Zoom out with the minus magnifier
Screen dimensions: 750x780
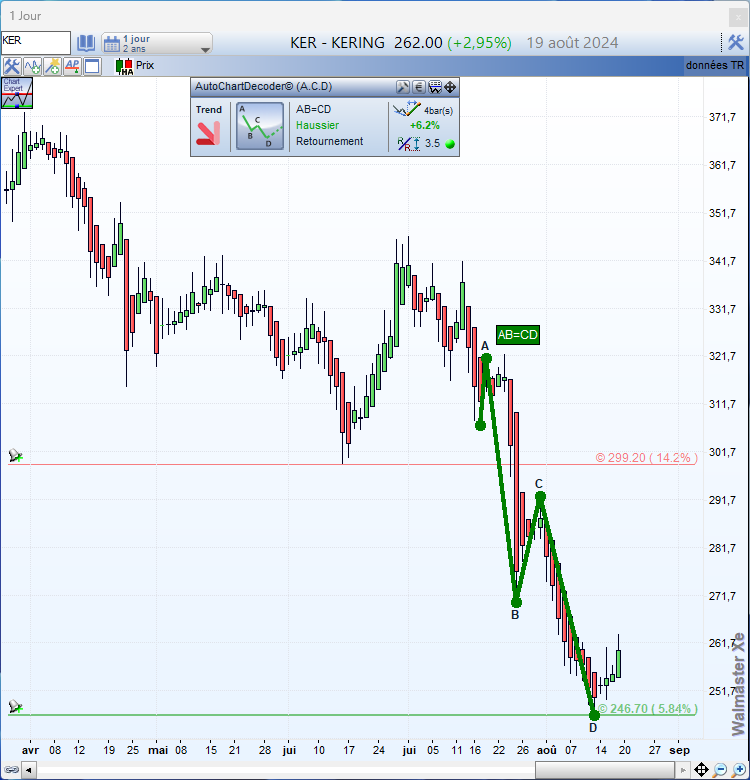point(720,770)
